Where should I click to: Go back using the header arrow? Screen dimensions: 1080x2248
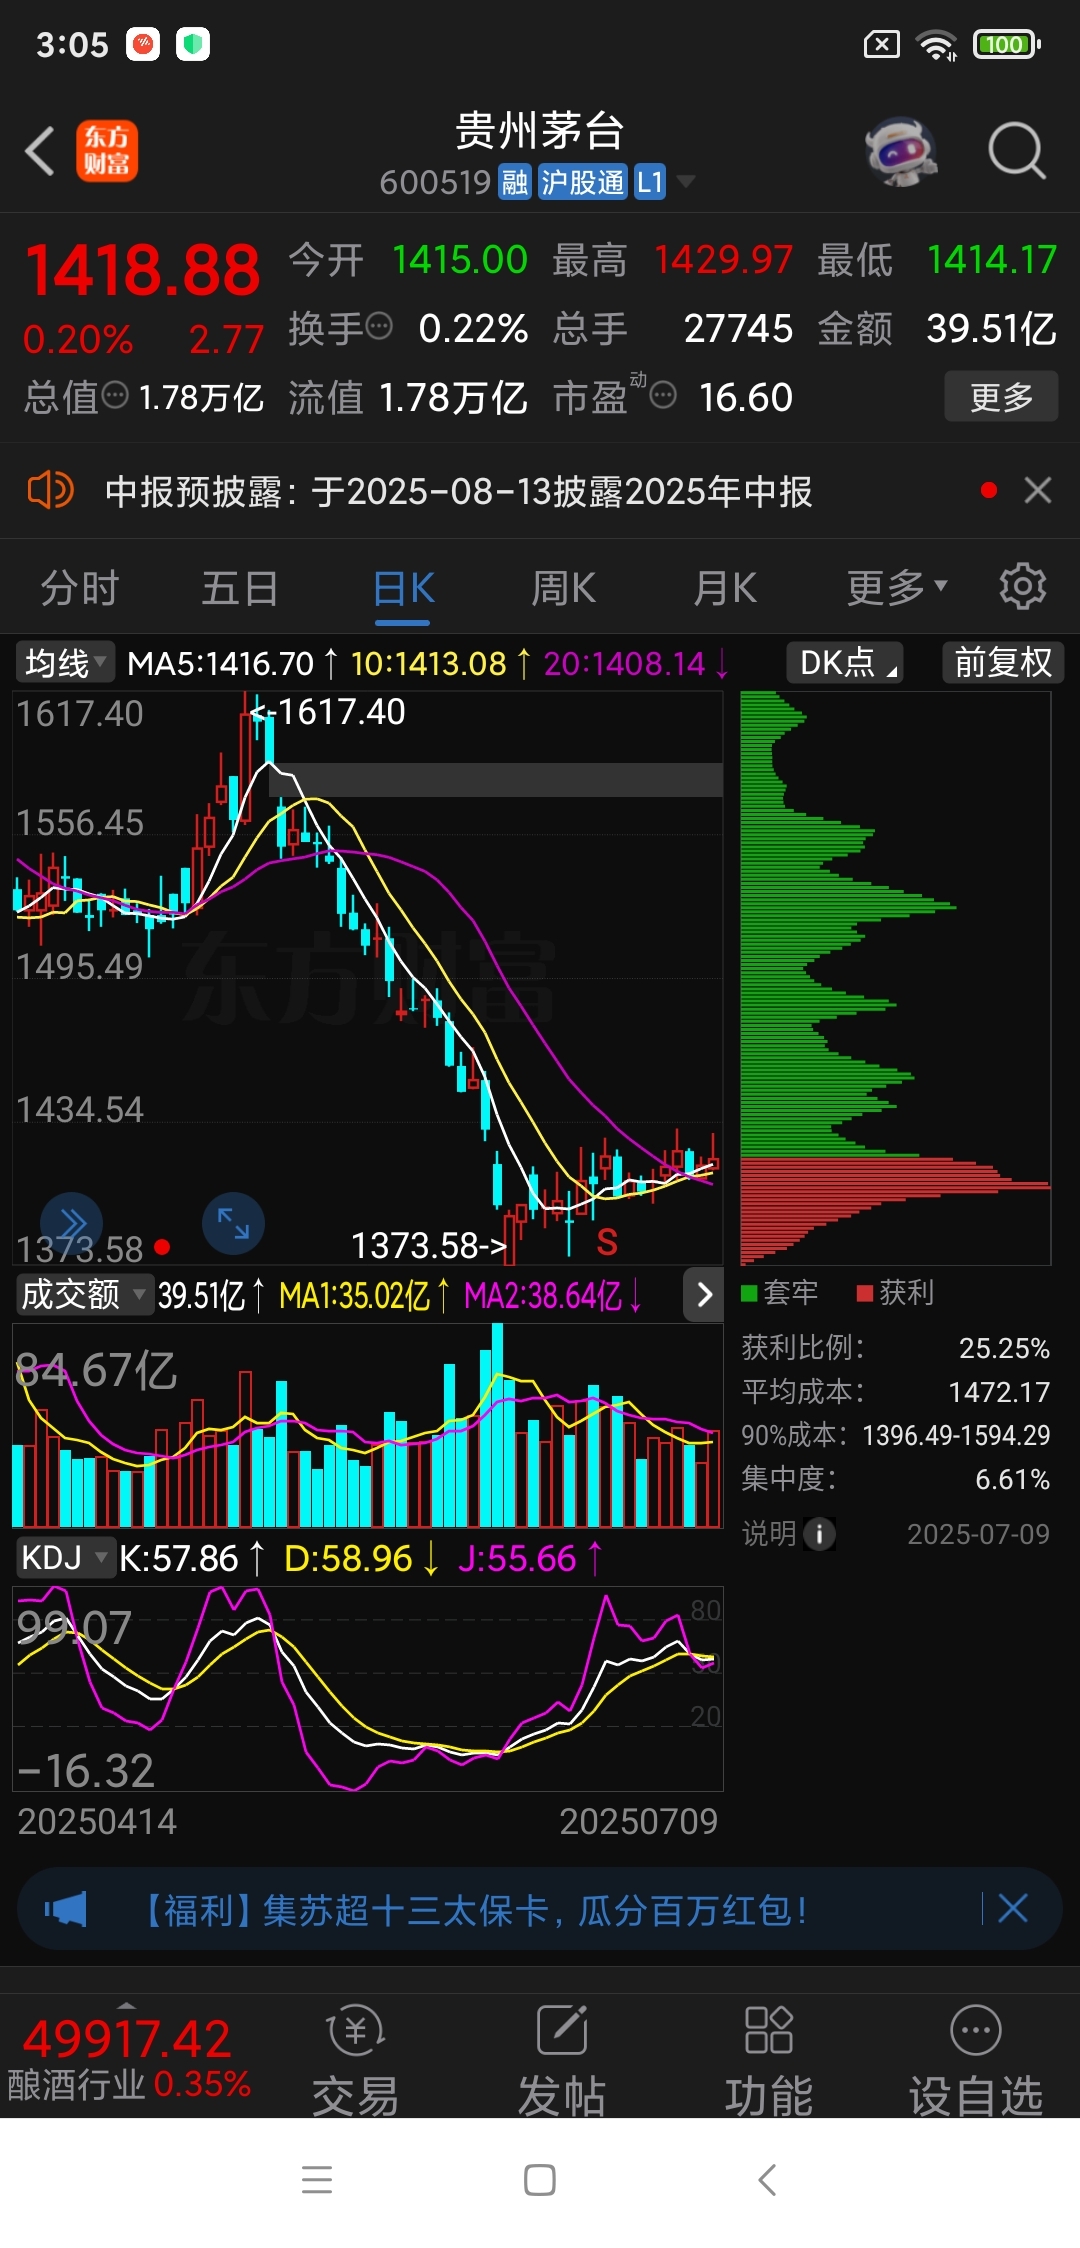40,152
